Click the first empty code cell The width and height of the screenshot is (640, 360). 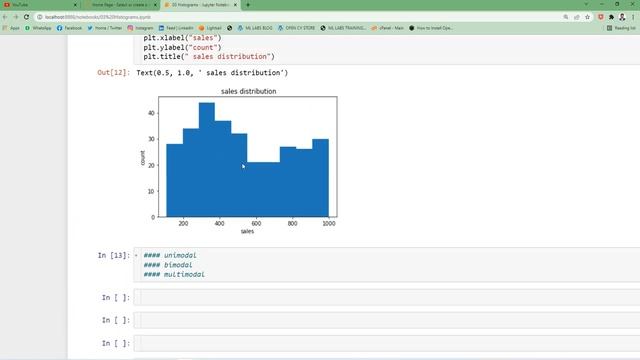(x=387, y=298)
